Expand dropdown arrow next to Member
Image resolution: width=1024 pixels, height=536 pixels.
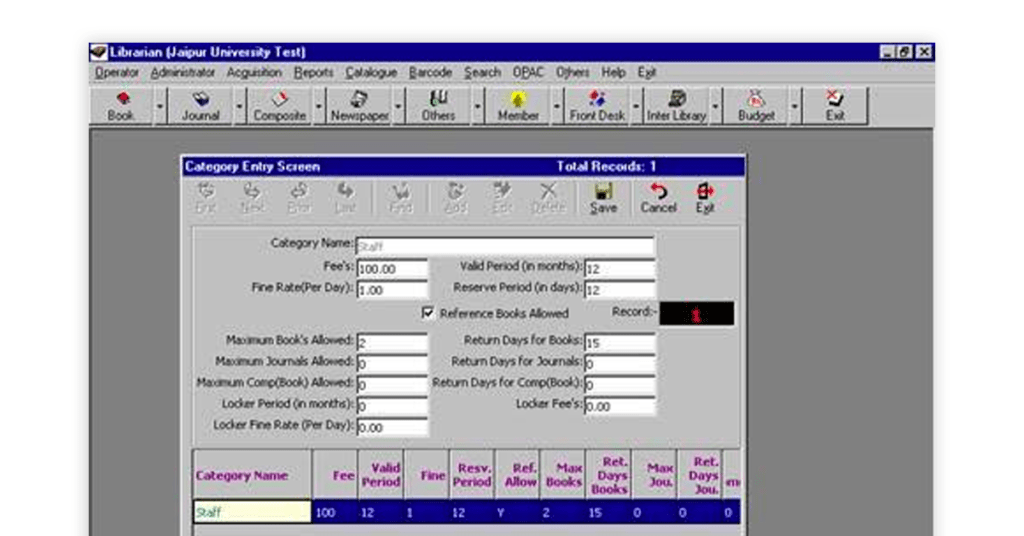(557, 106)
